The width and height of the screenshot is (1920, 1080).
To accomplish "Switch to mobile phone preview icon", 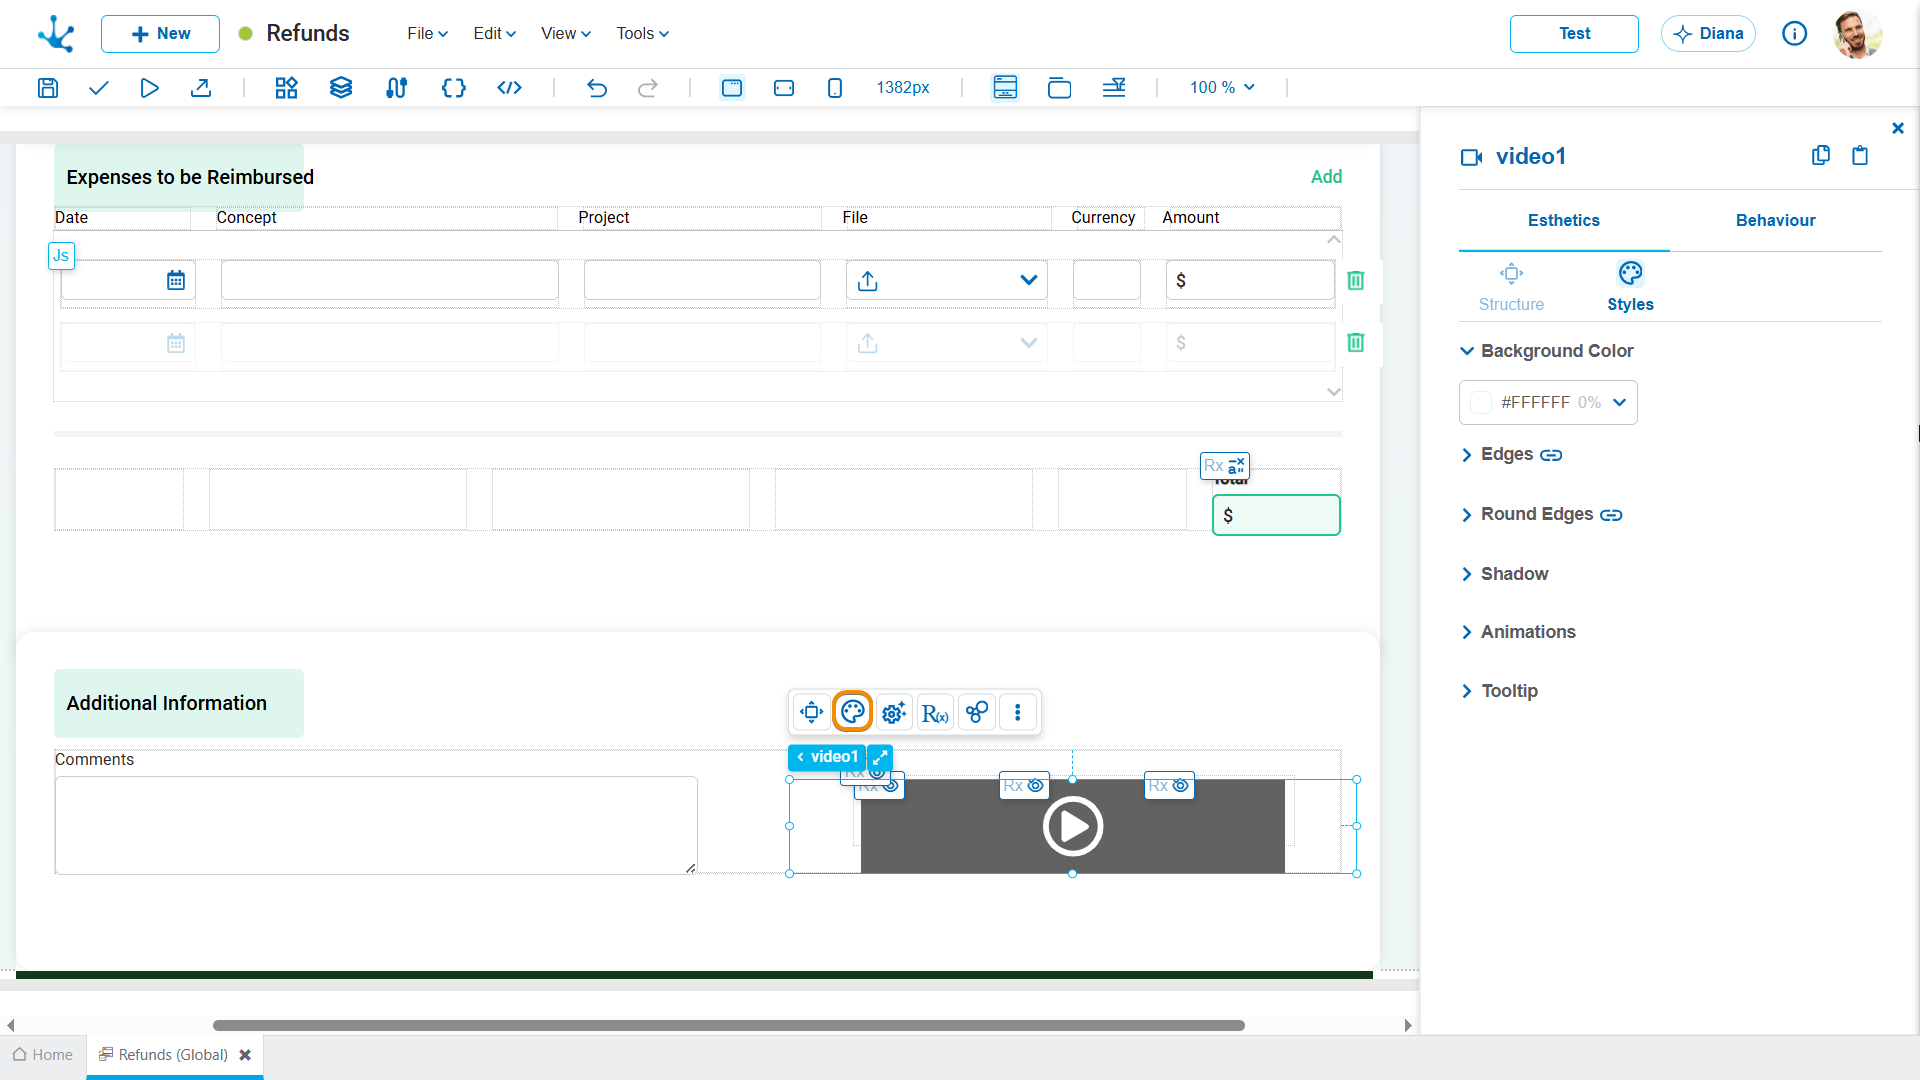I will [835, 88].
